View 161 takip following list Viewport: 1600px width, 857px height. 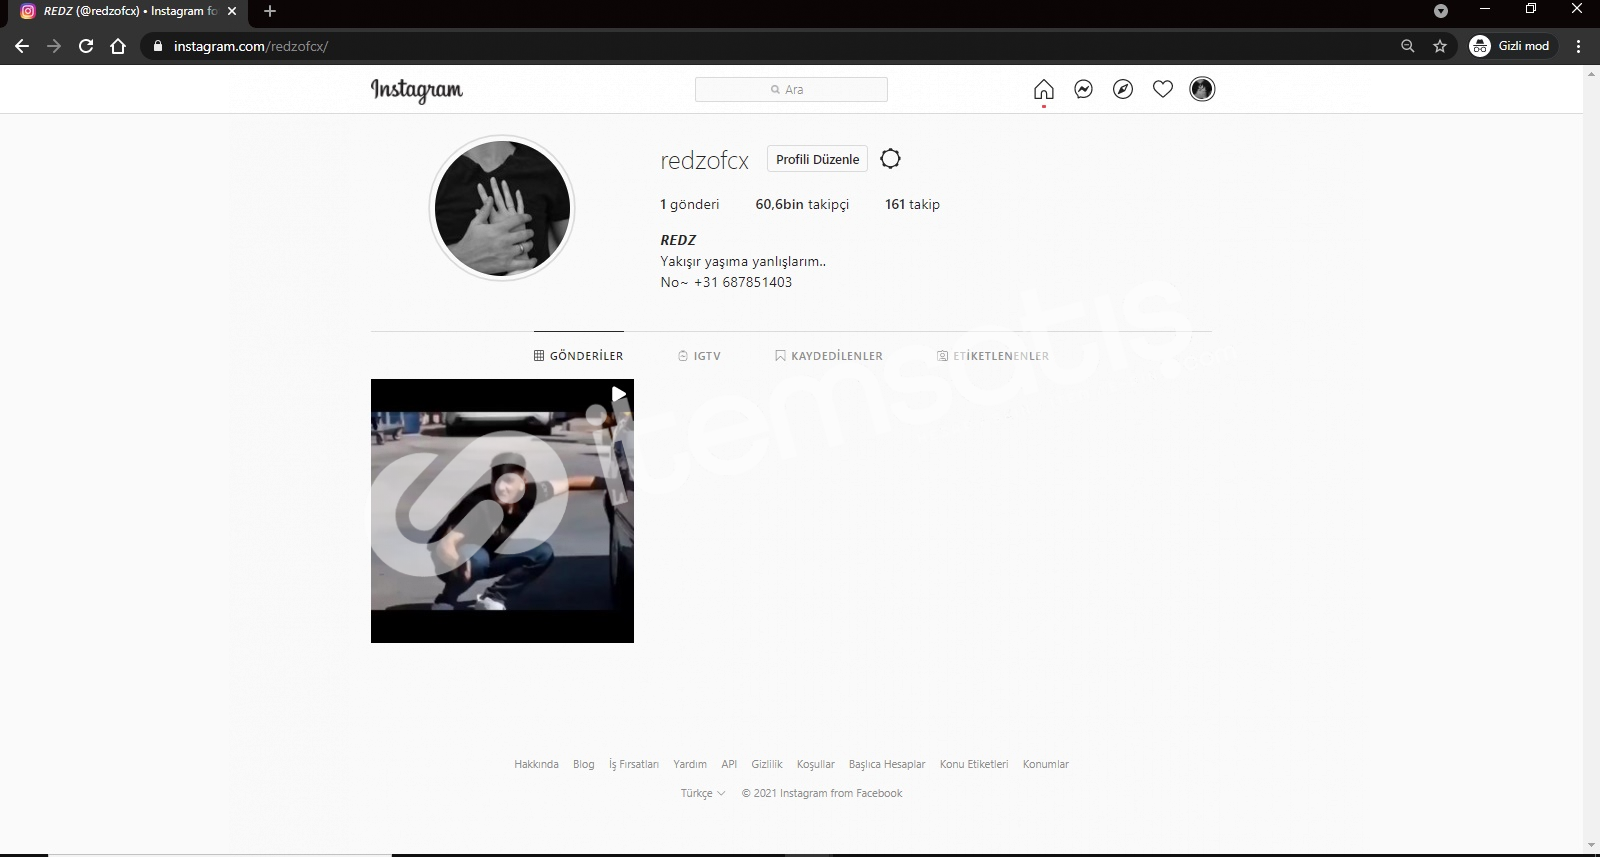pyautogui.click(x=912, y=204)
